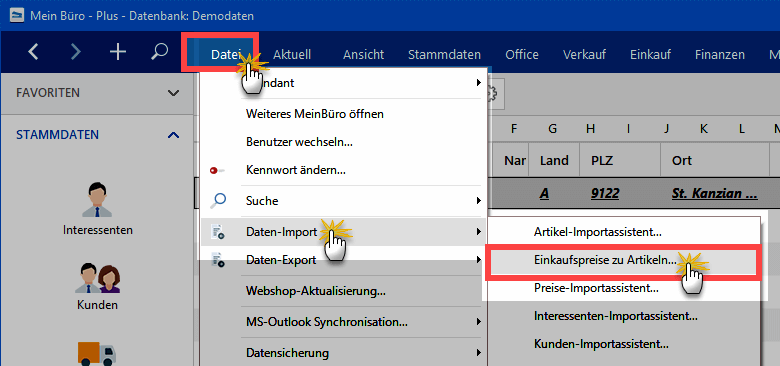The height and width of the screenshot is (366, 780).
Task: Select Webshop-Aktualisierung... entry
Action: tap(344, 290)
